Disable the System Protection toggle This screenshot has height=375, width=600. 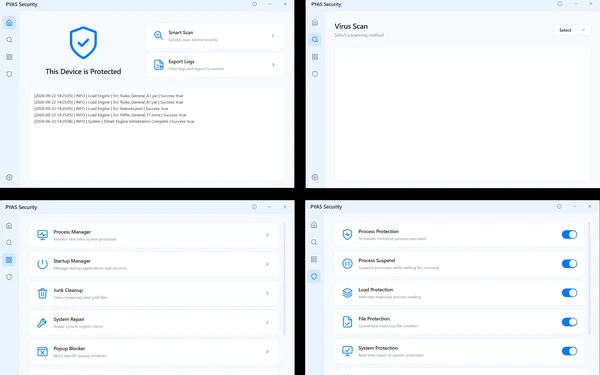(x=569, y=351)
